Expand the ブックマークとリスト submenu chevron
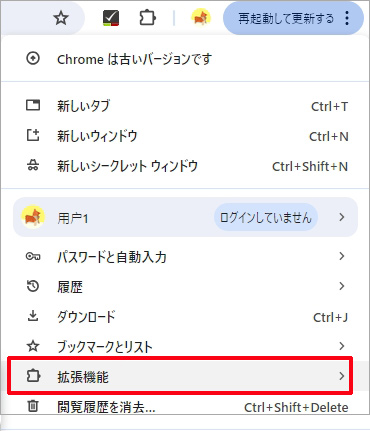Viewport: 370px width, 431px height. pyautogui.click(x=342, y=346)
